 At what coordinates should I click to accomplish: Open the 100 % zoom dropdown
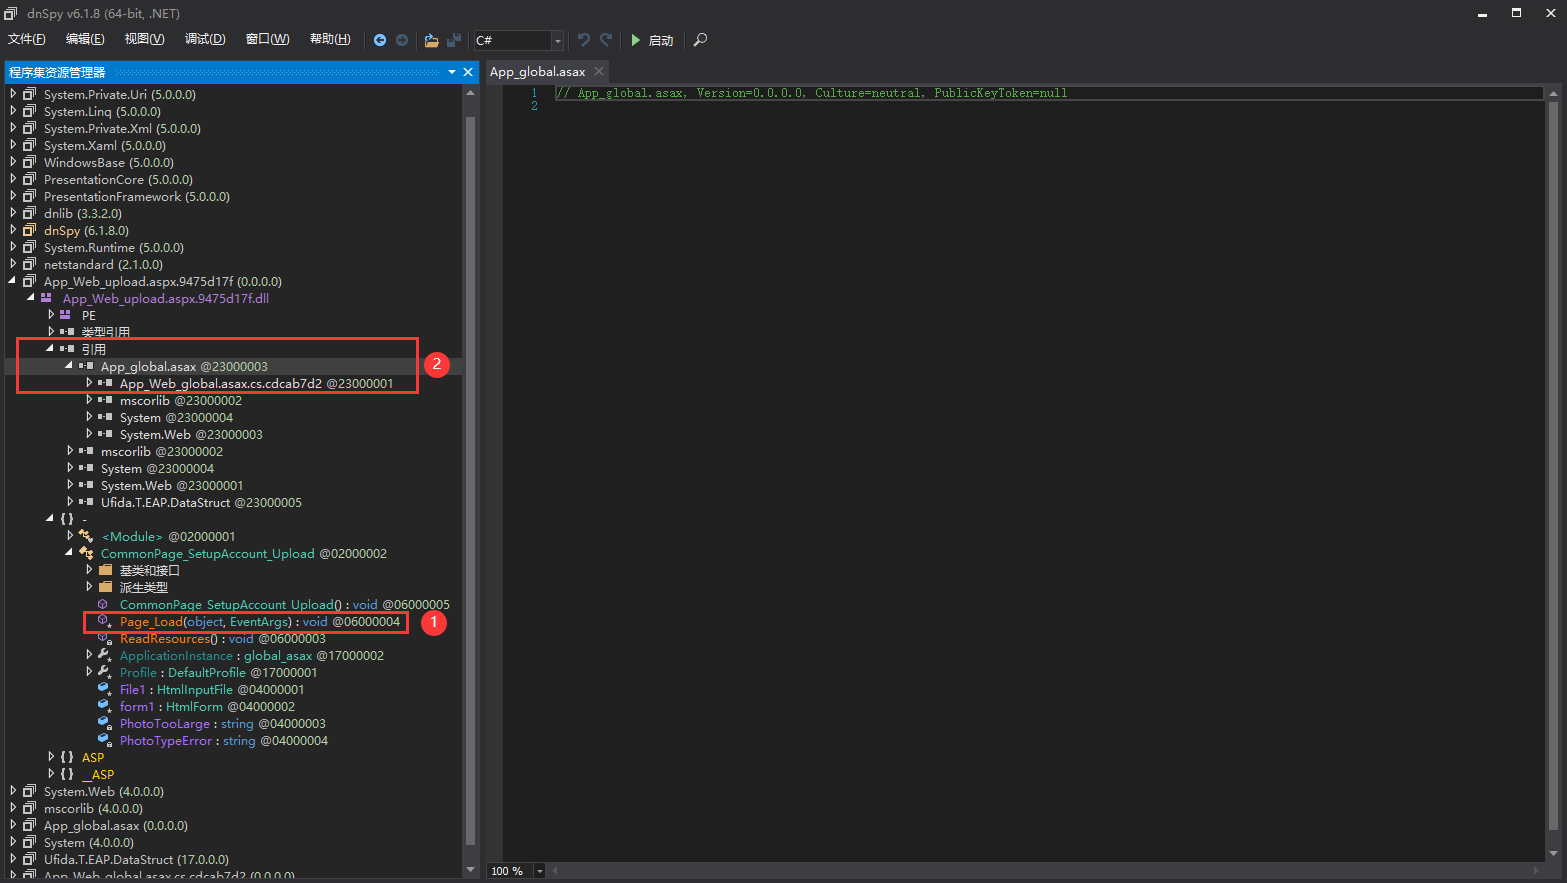coord(540,871)
